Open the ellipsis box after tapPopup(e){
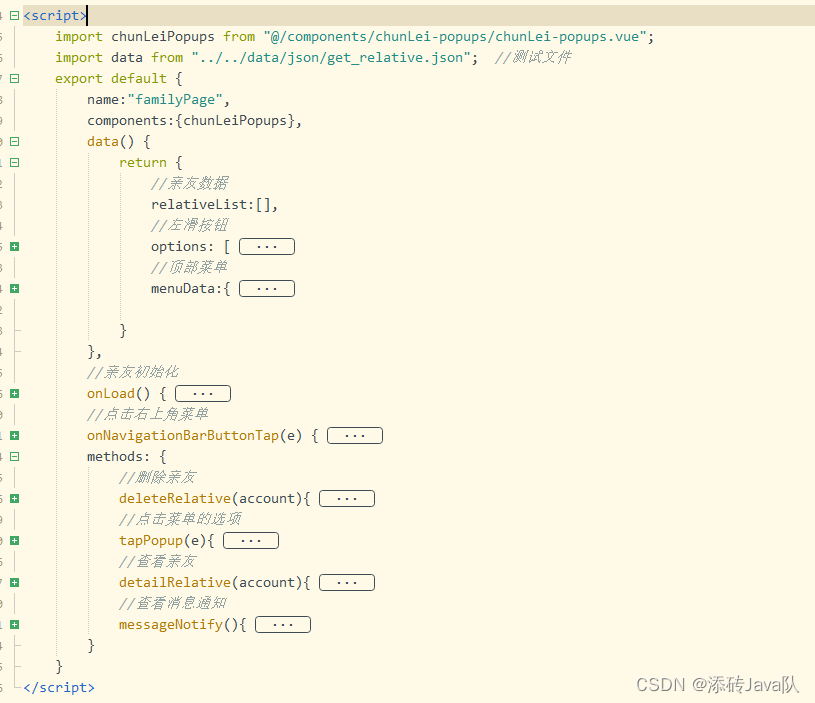 (x=251, y=540)
